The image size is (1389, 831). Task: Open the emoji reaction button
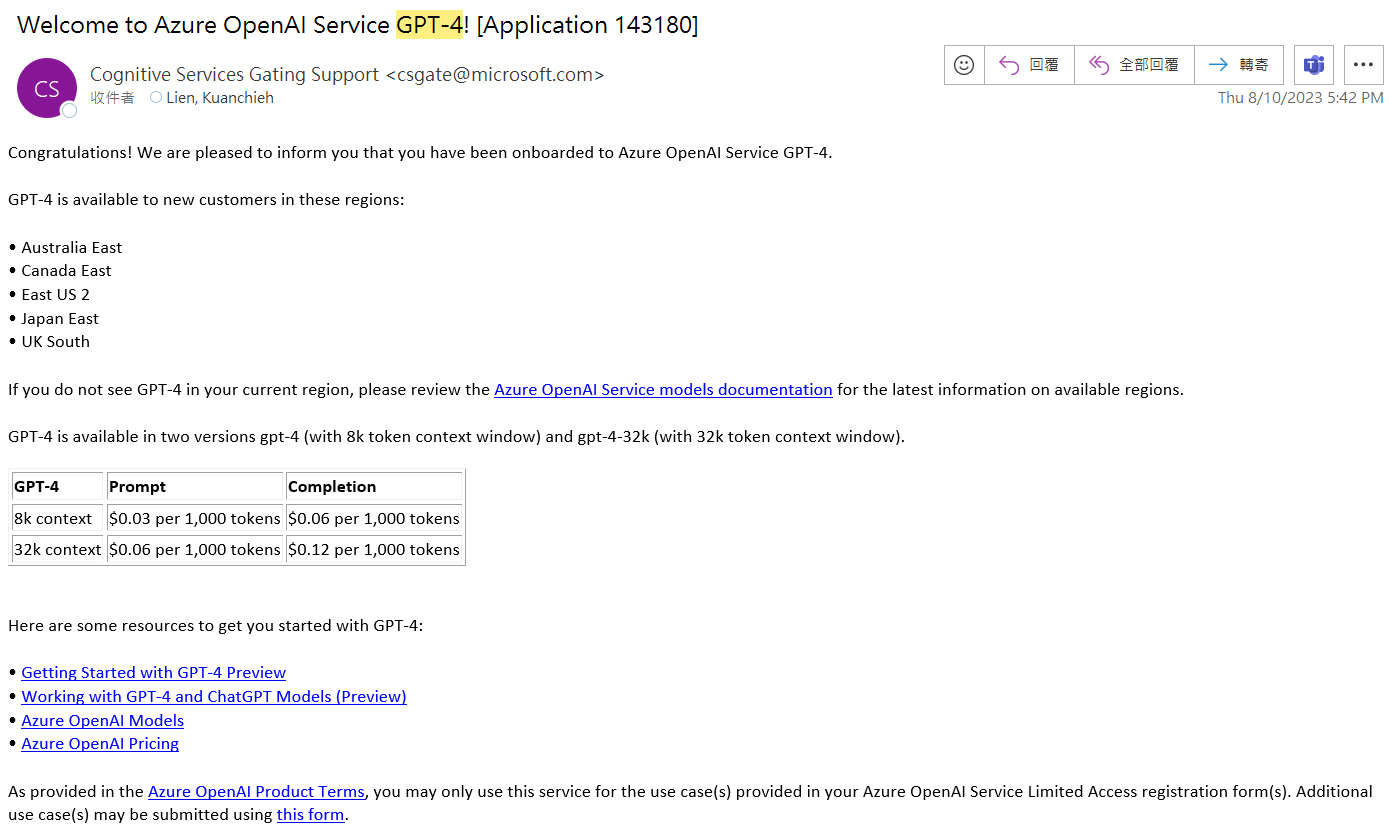click(964, 65)
